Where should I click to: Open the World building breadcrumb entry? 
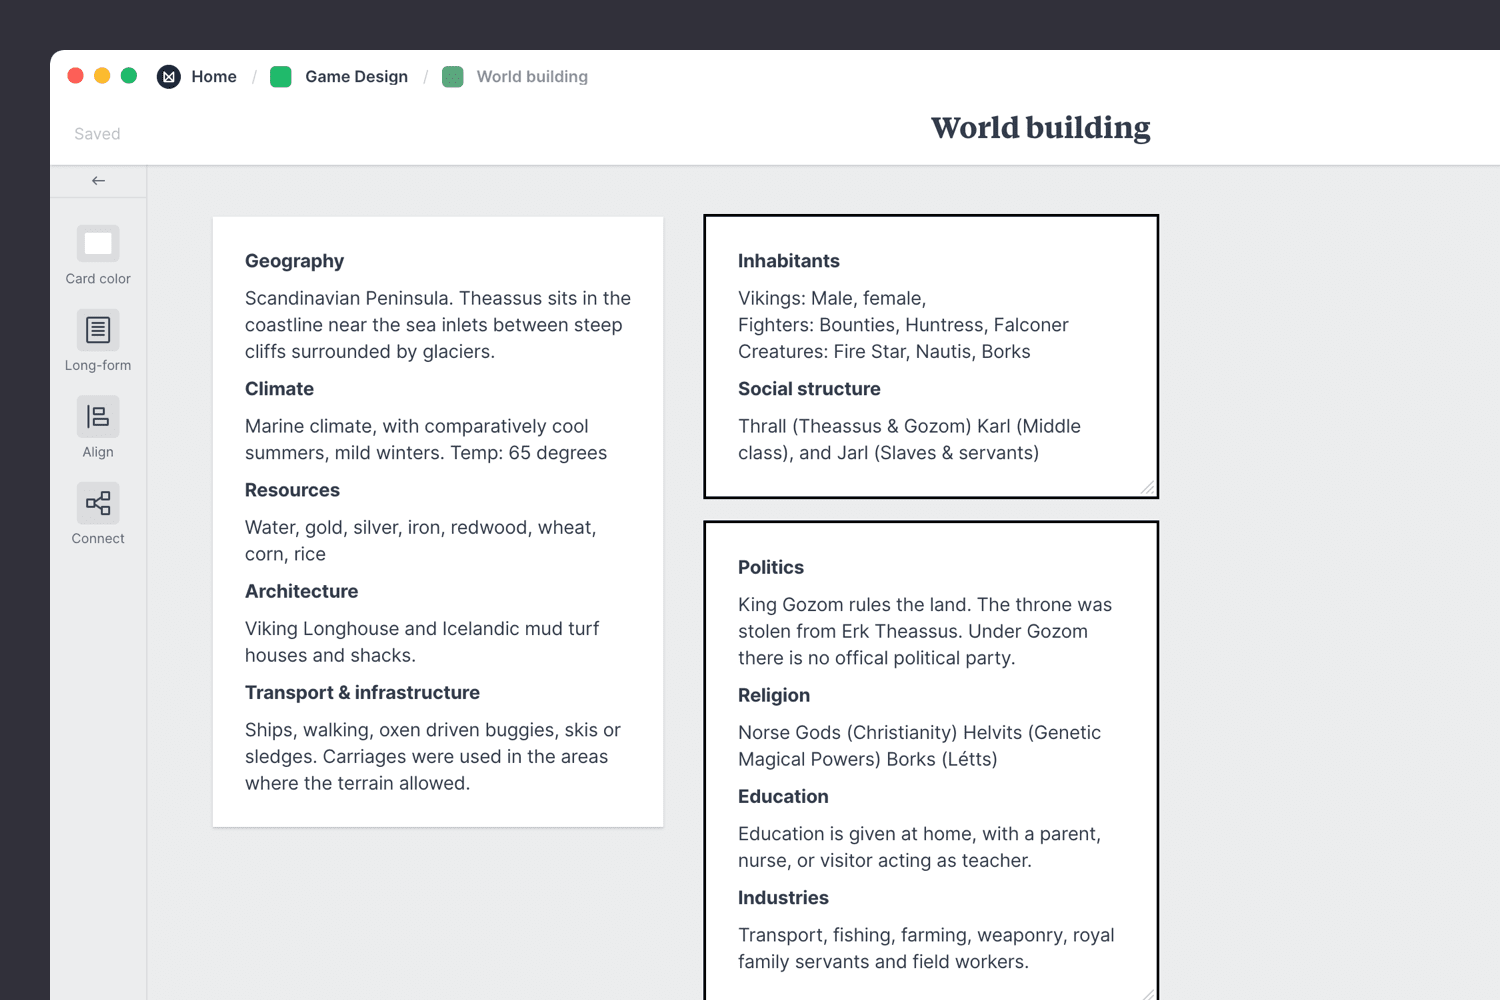point(532,76)
